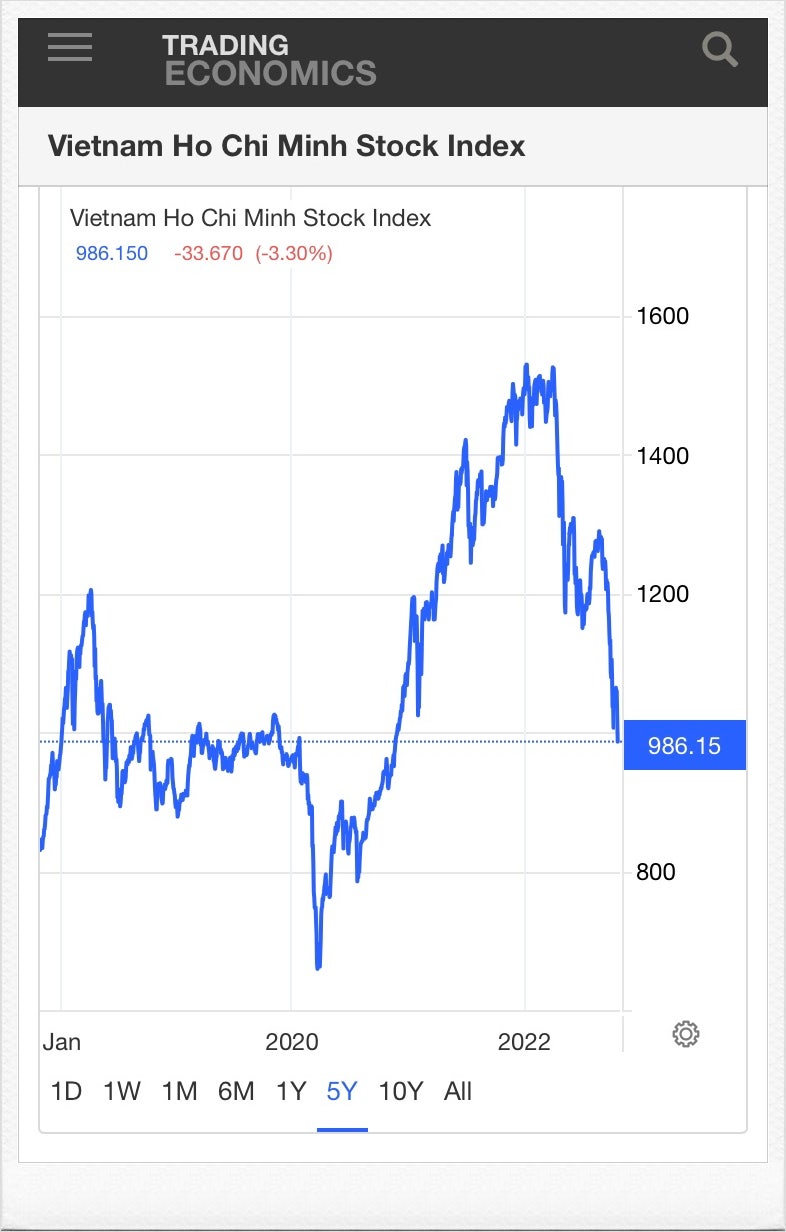The height and width of the screenshot is (1232, 786).
Task: Click the 2022 label on time axis
Action: coord(525,1042)
